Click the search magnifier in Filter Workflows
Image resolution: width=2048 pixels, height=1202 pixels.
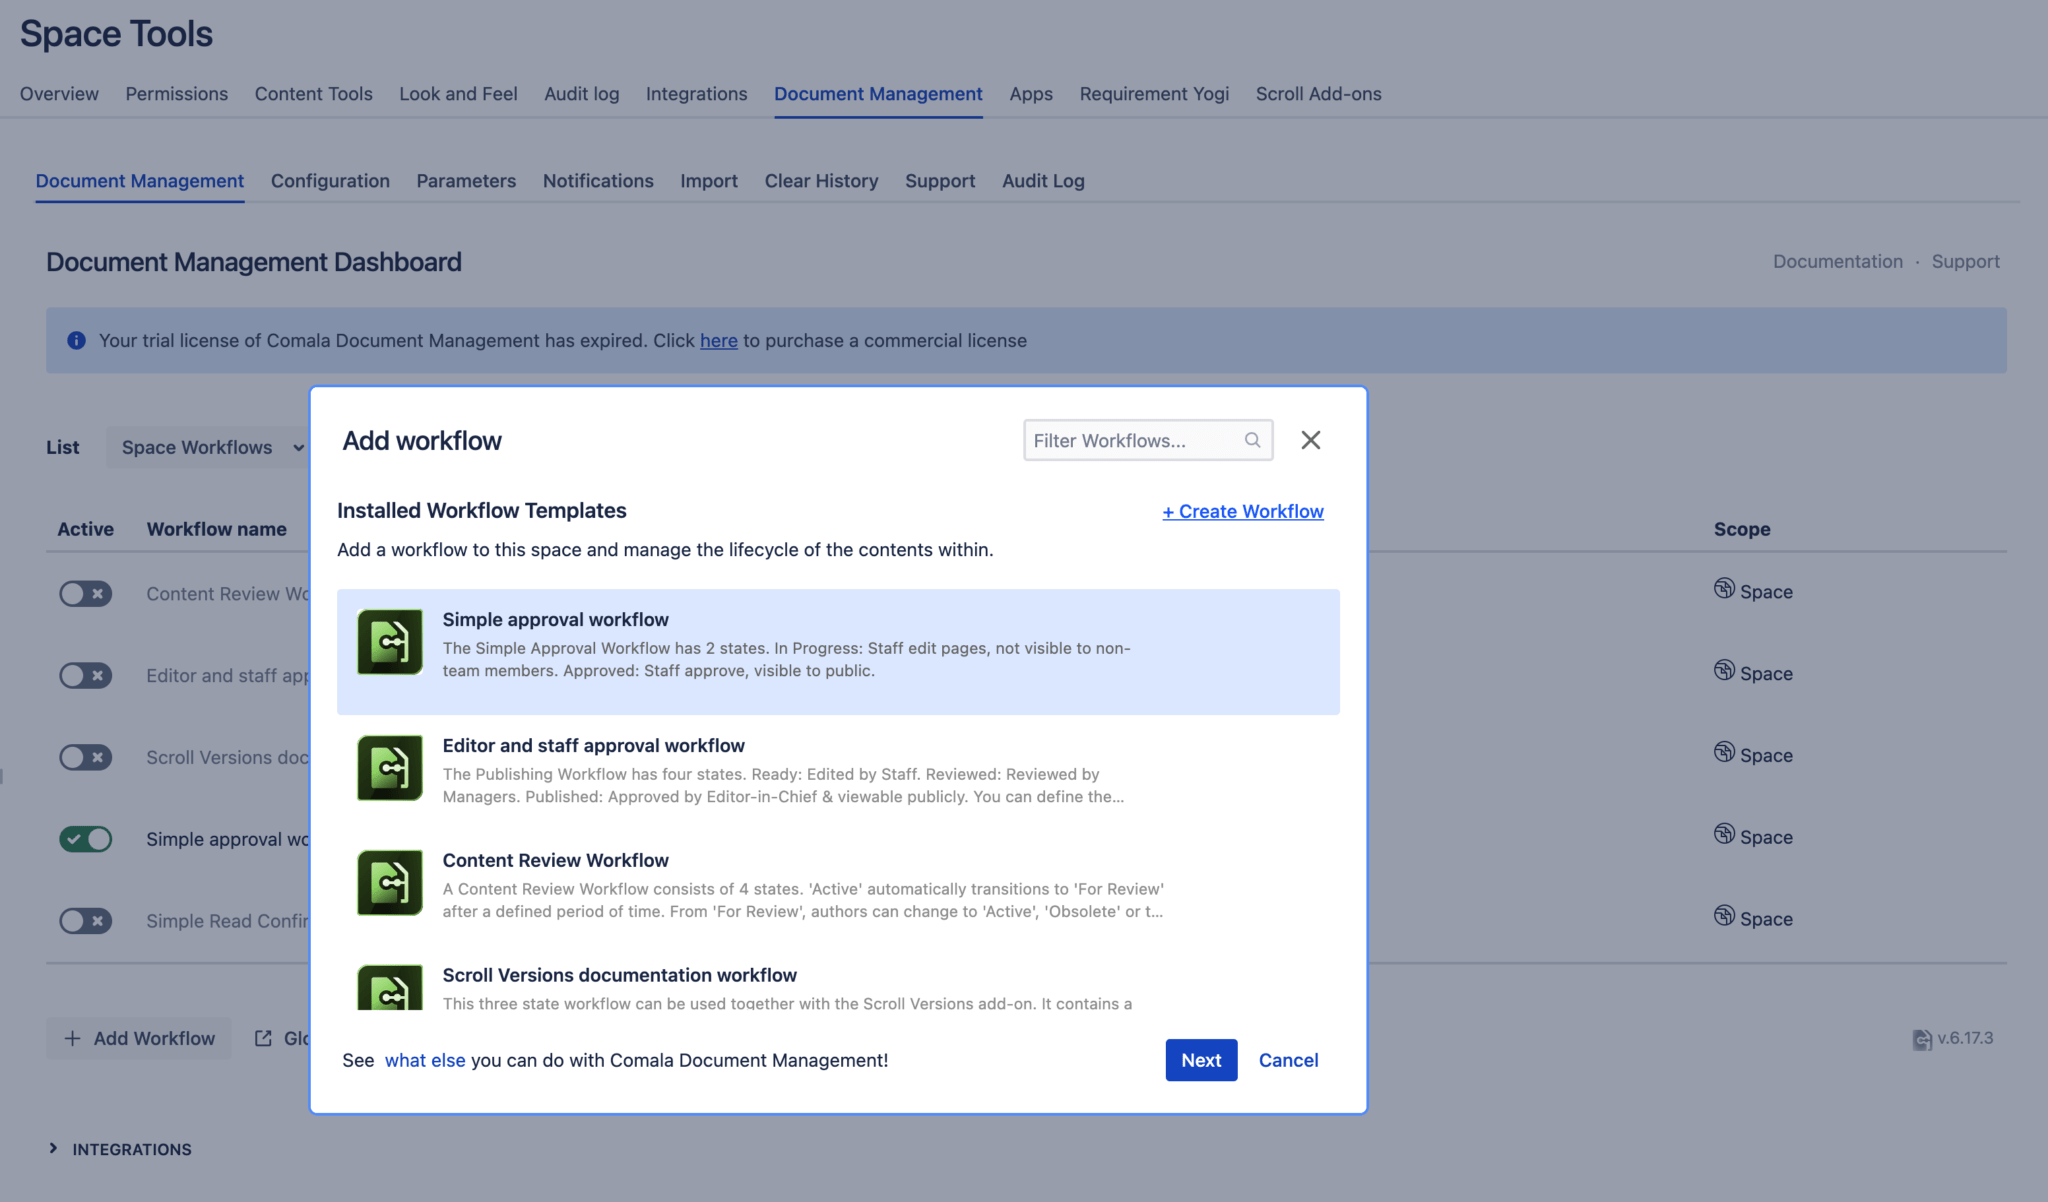pos(1252,440)
